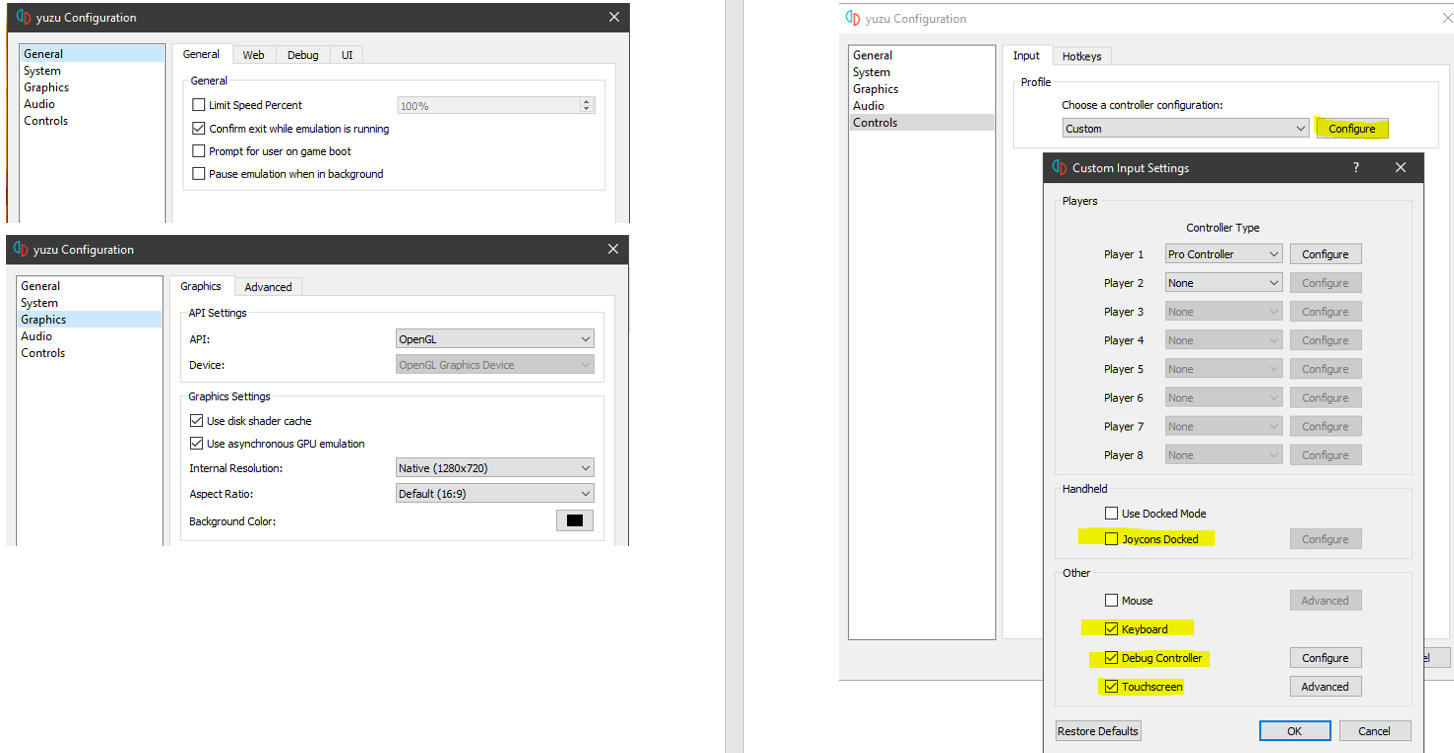
Task: Close the Custom Input Settings dialog
Action: pyautogui.click(x=1400, y=168)
